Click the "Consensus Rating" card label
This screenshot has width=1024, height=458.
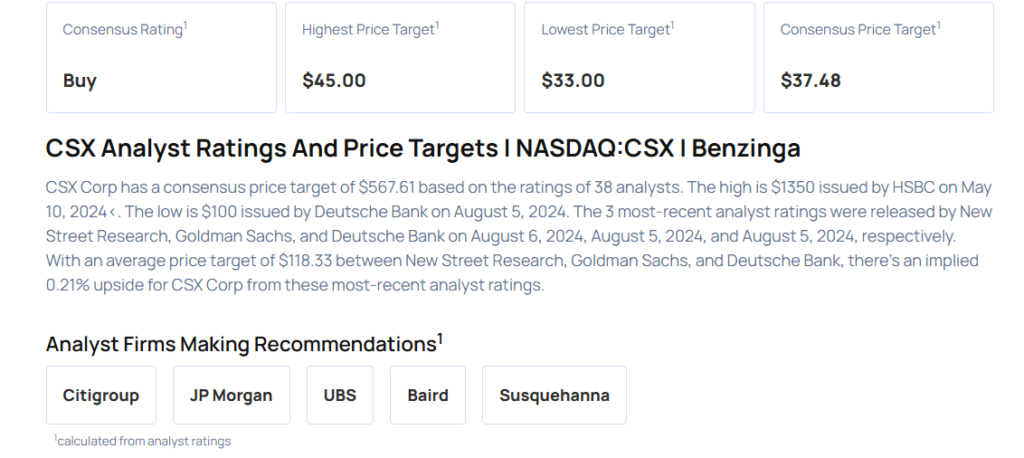click(x=122, y=30)
